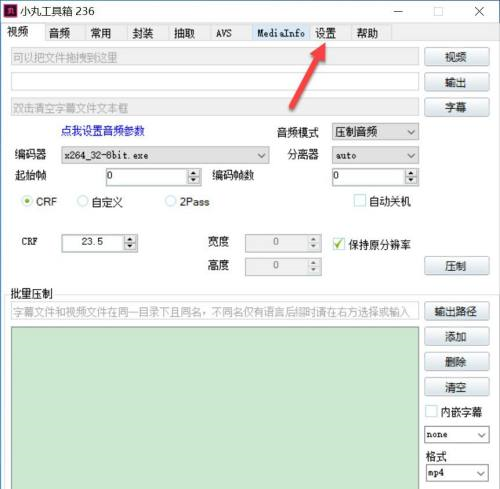Enable the 自动关机 auto shutdown checkbox

(x=359, y=201)
